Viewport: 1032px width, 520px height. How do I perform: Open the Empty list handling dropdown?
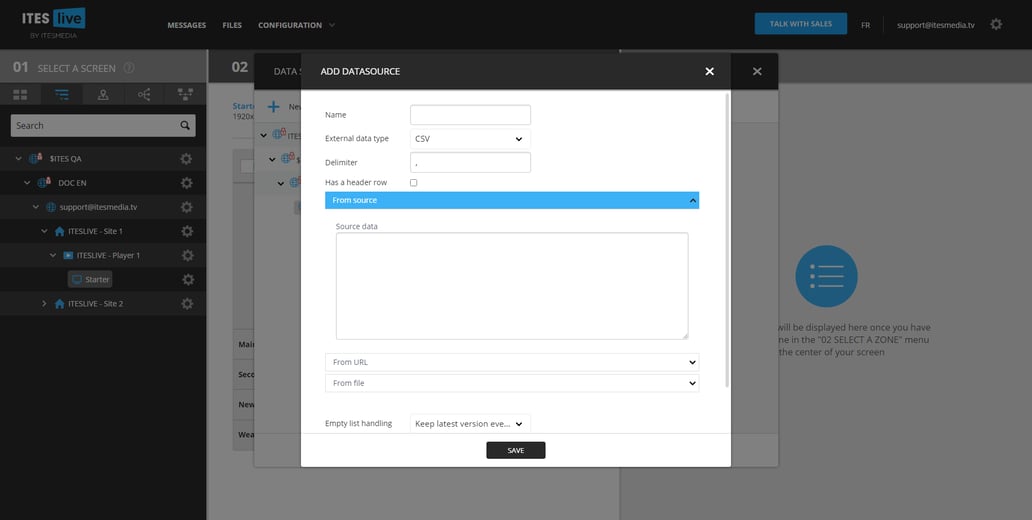[x=470, y=424]
